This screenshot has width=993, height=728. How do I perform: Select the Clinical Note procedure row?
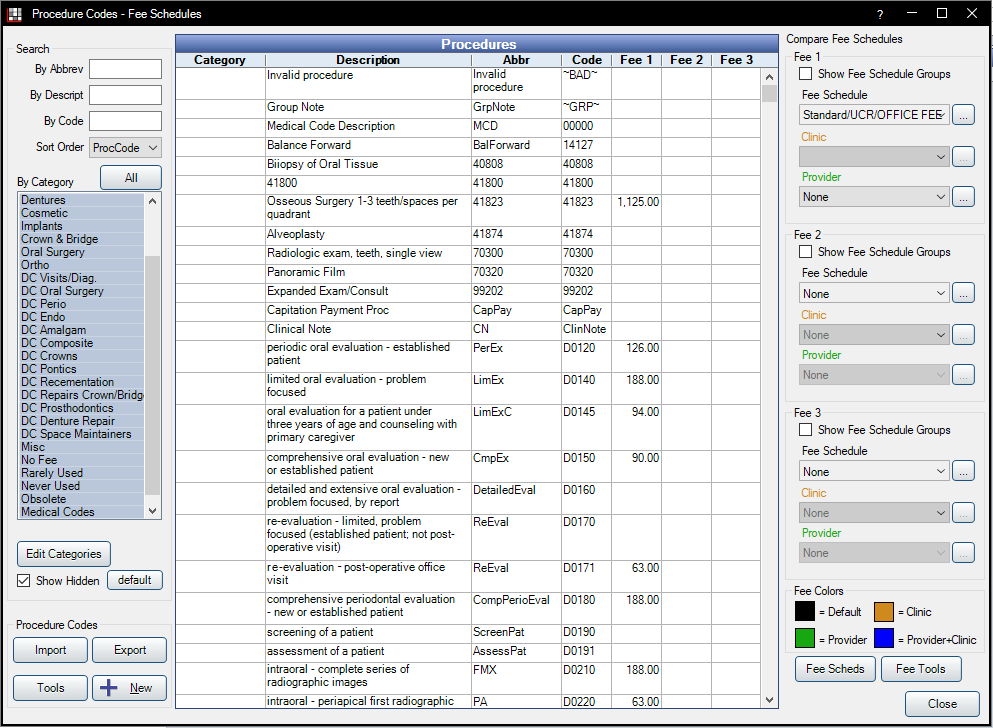pyautogui.click(x=468, y=329)
